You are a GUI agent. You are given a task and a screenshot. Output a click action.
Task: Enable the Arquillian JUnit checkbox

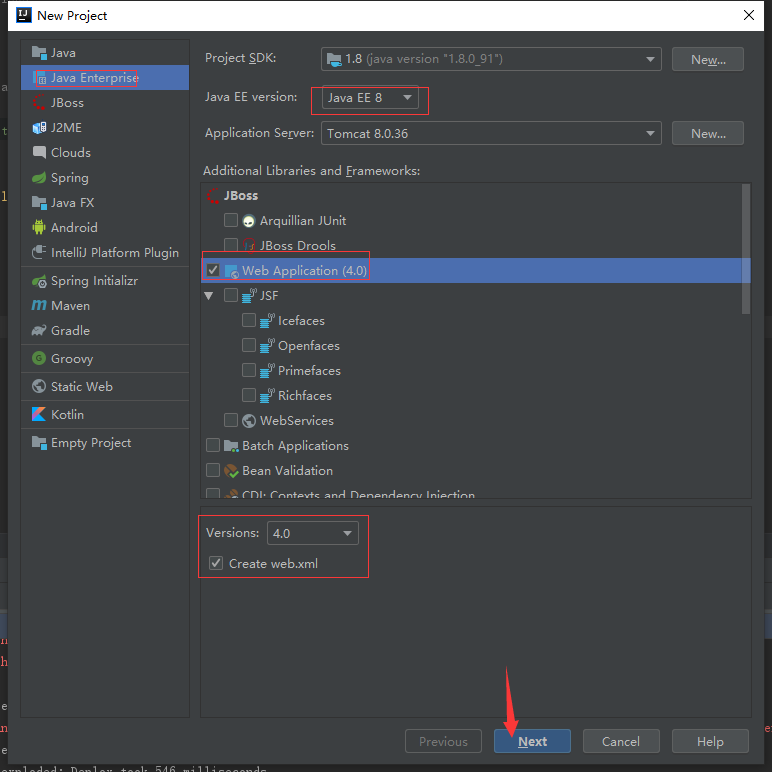(x=231, y=220)
